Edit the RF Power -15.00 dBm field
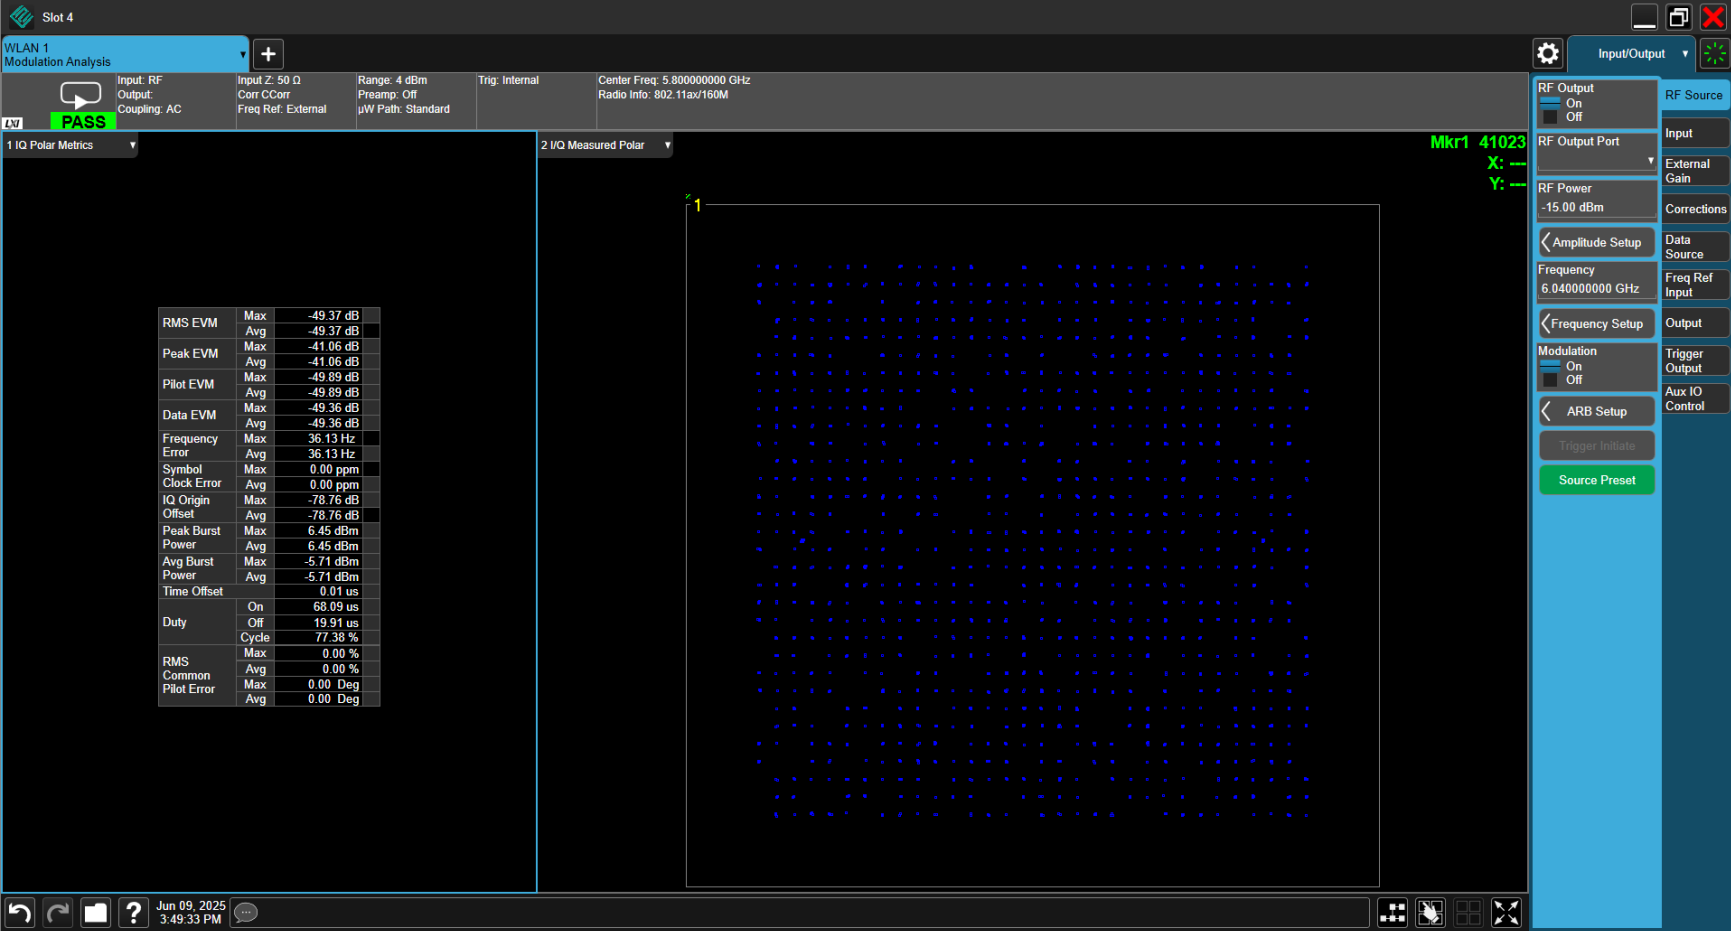The image size is (1731, 931). click(1596, 207)
